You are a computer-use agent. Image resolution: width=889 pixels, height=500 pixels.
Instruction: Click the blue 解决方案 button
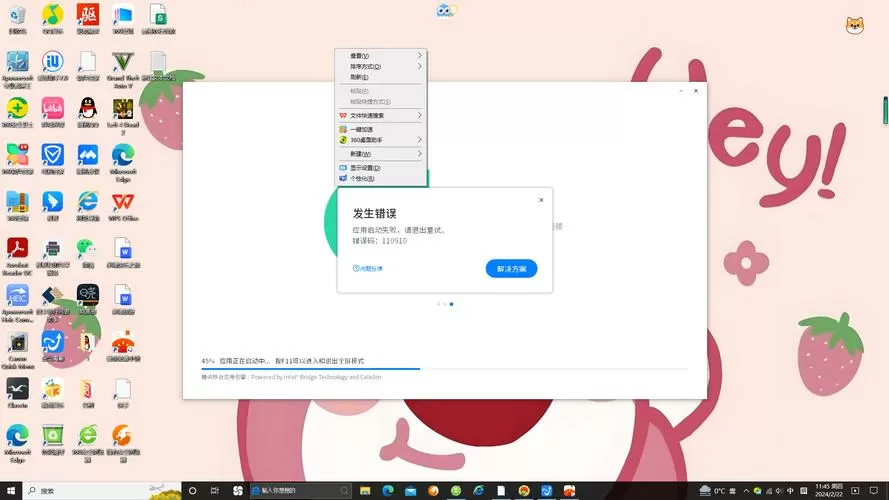point(511,269)
